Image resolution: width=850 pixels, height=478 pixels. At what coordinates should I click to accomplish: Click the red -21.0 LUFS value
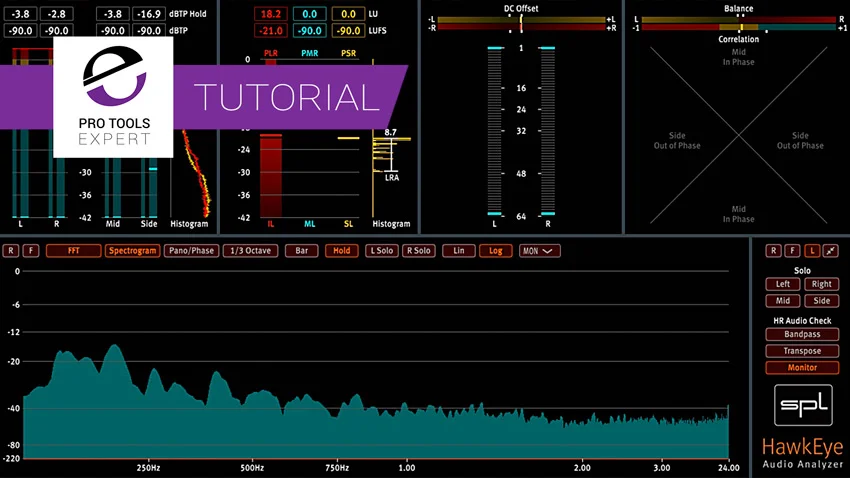tap(271, 31)
